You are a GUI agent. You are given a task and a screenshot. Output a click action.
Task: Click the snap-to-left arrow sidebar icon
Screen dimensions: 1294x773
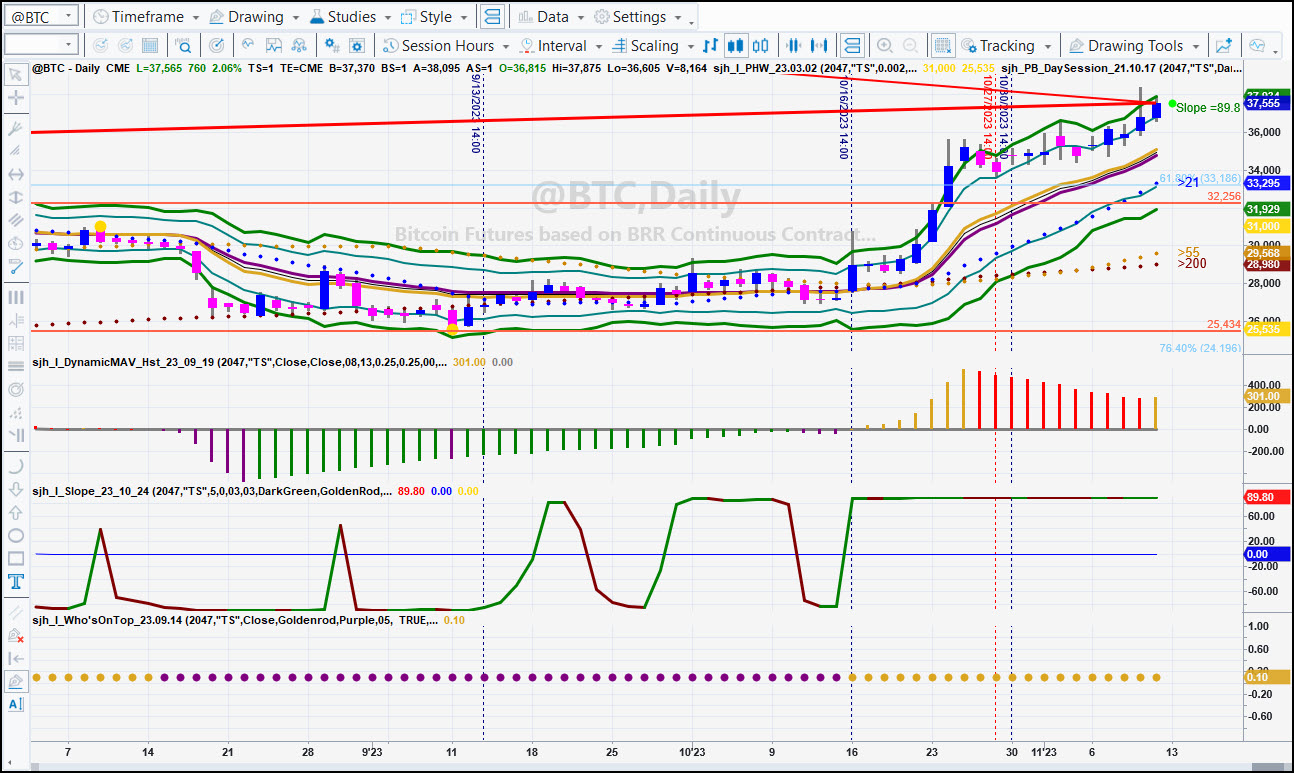pos(15,658)
